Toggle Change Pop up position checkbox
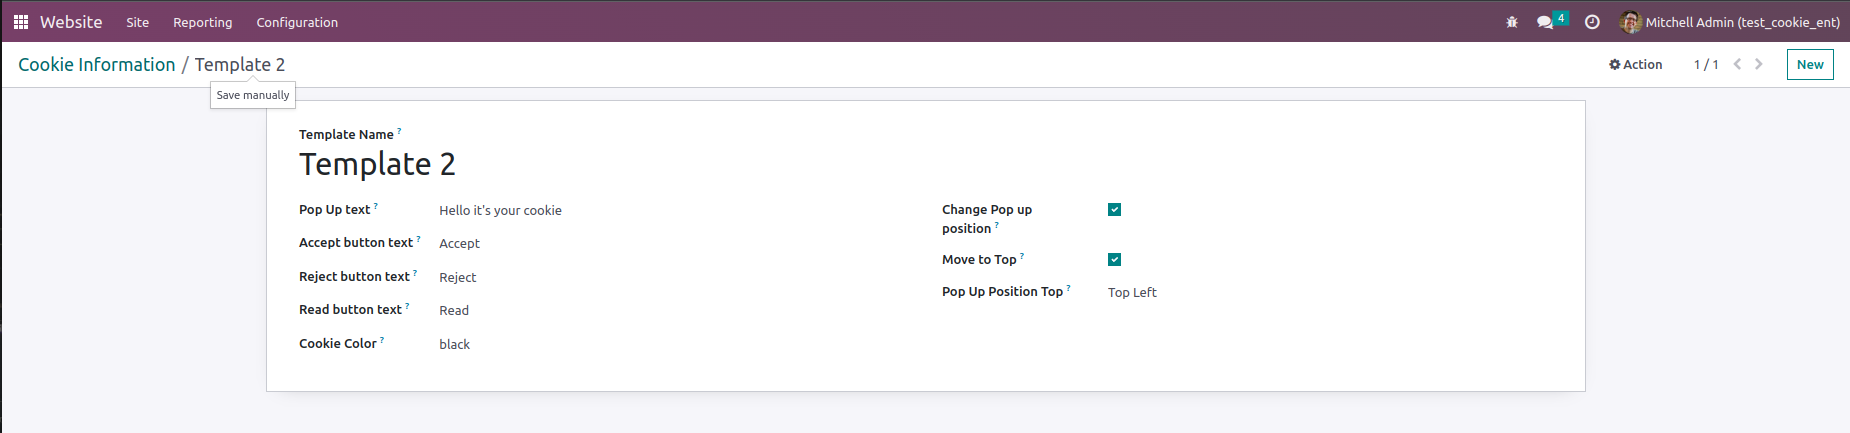1850x433 pixels. point(1114,210)
